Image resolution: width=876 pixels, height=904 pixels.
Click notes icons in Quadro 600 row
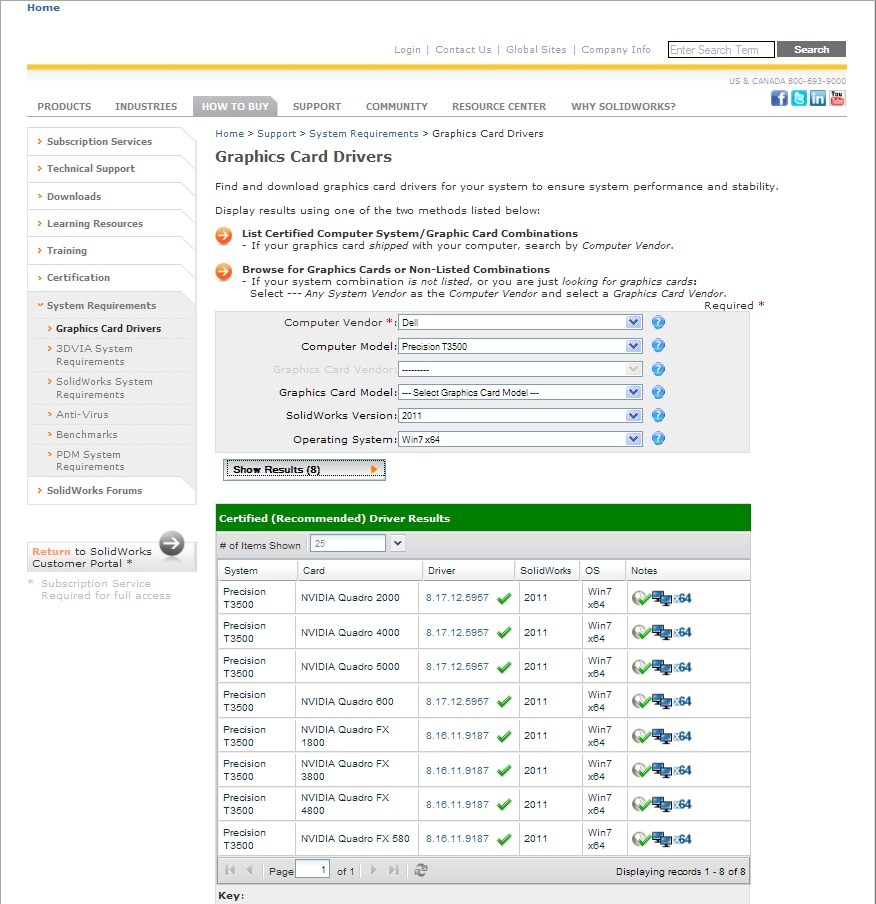(x=661, y=701)
